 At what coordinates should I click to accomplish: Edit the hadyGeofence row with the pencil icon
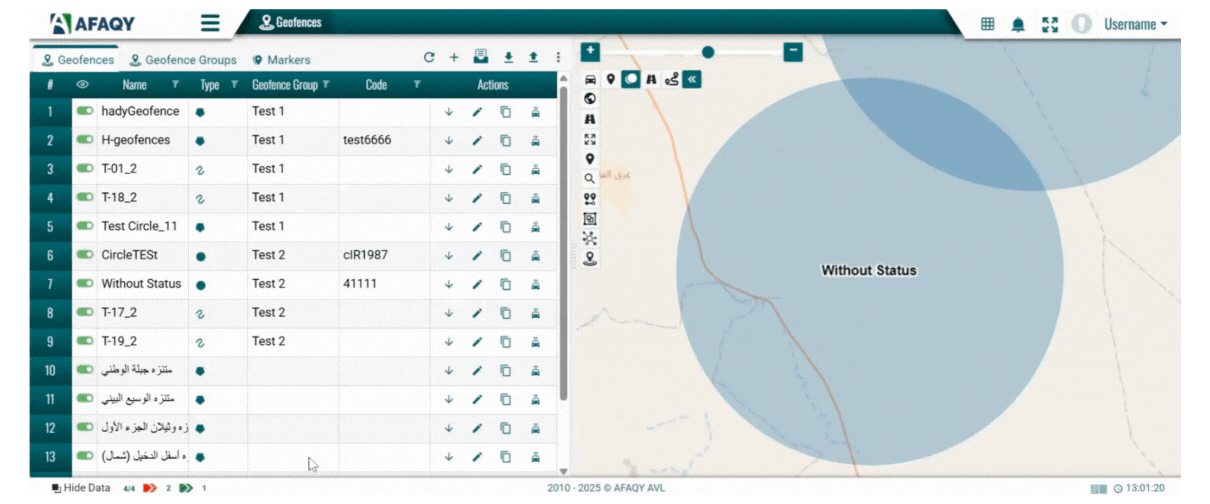(477, 112)
